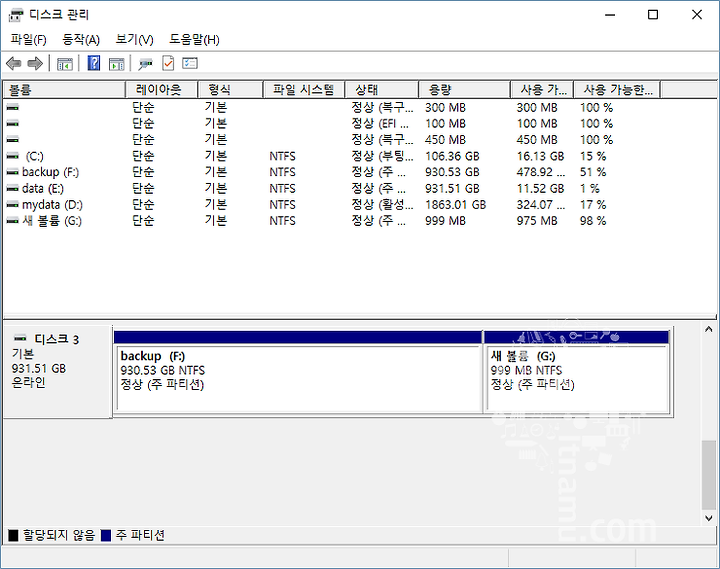
Task: Sort by the 파일 시스템 column header
Action: (304, 90)
